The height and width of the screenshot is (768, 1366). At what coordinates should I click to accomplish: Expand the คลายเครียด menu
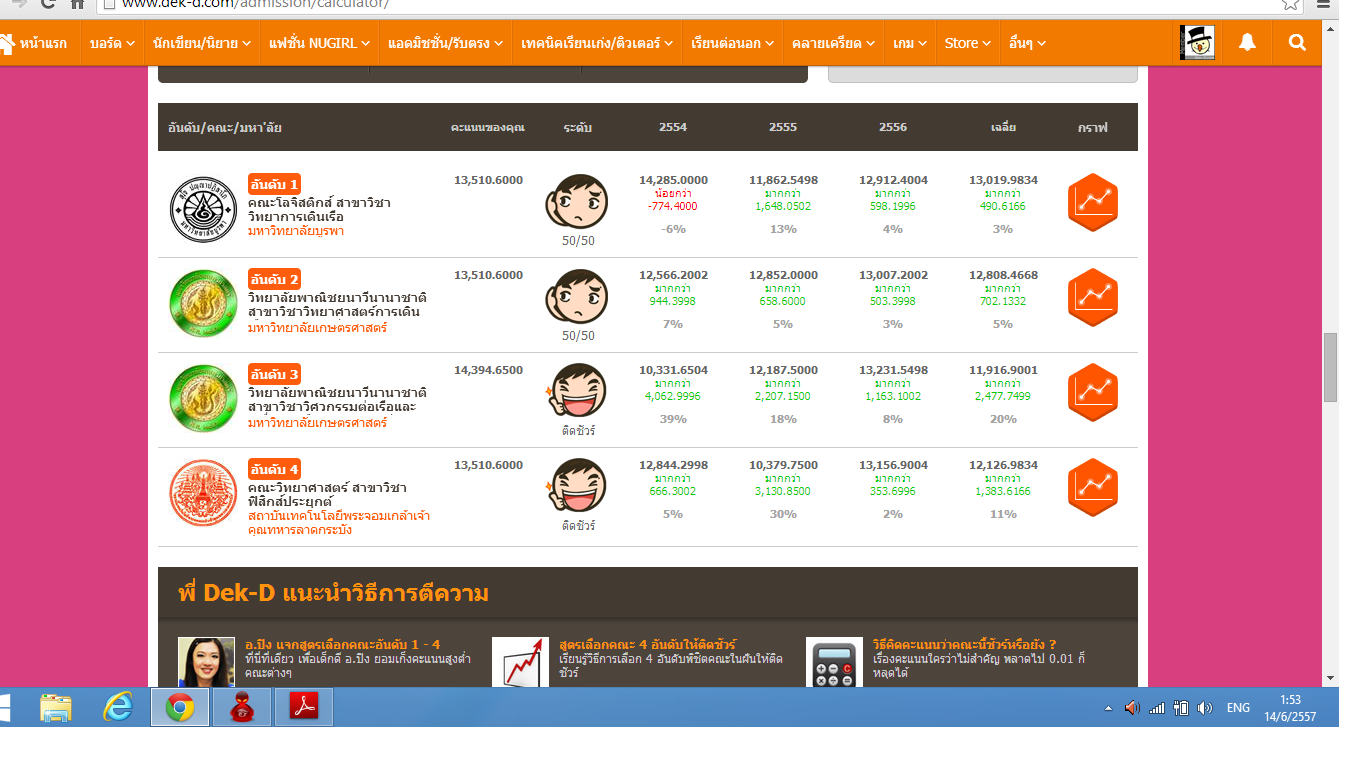pos(834,43)
